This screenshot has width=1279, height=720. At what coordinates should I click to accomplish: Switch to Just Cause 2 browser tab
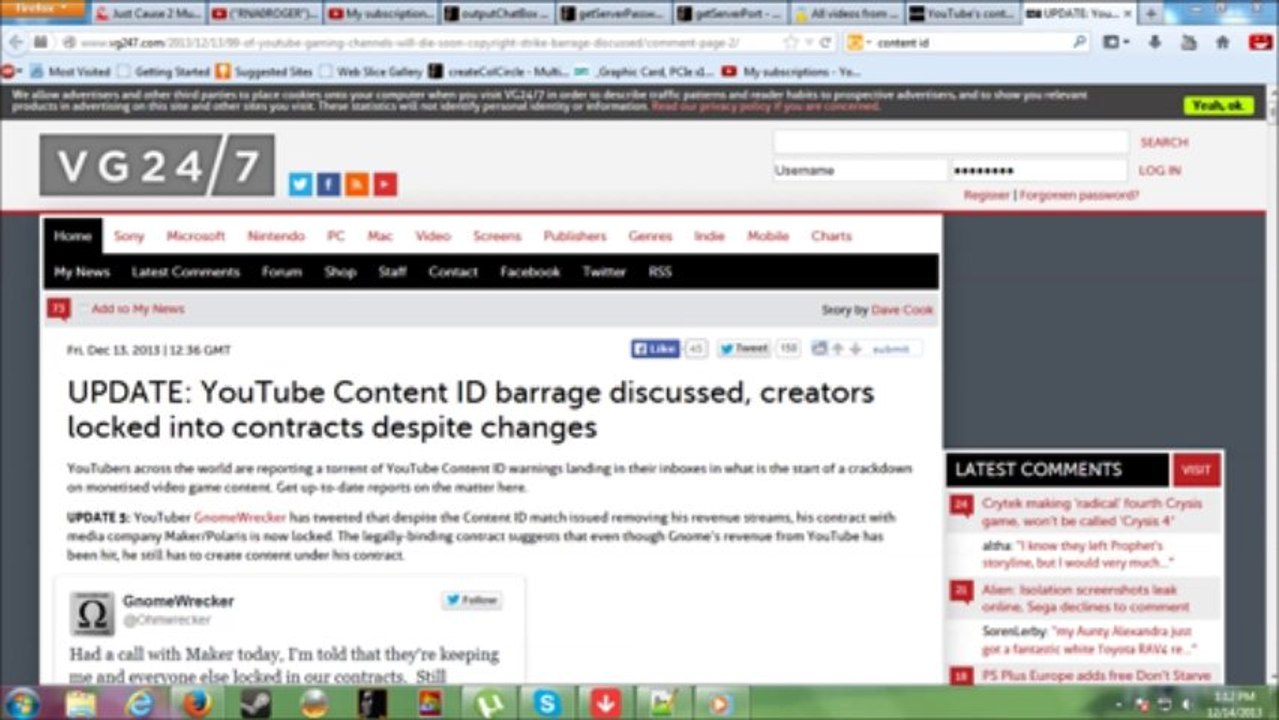(x=148, y=14)
